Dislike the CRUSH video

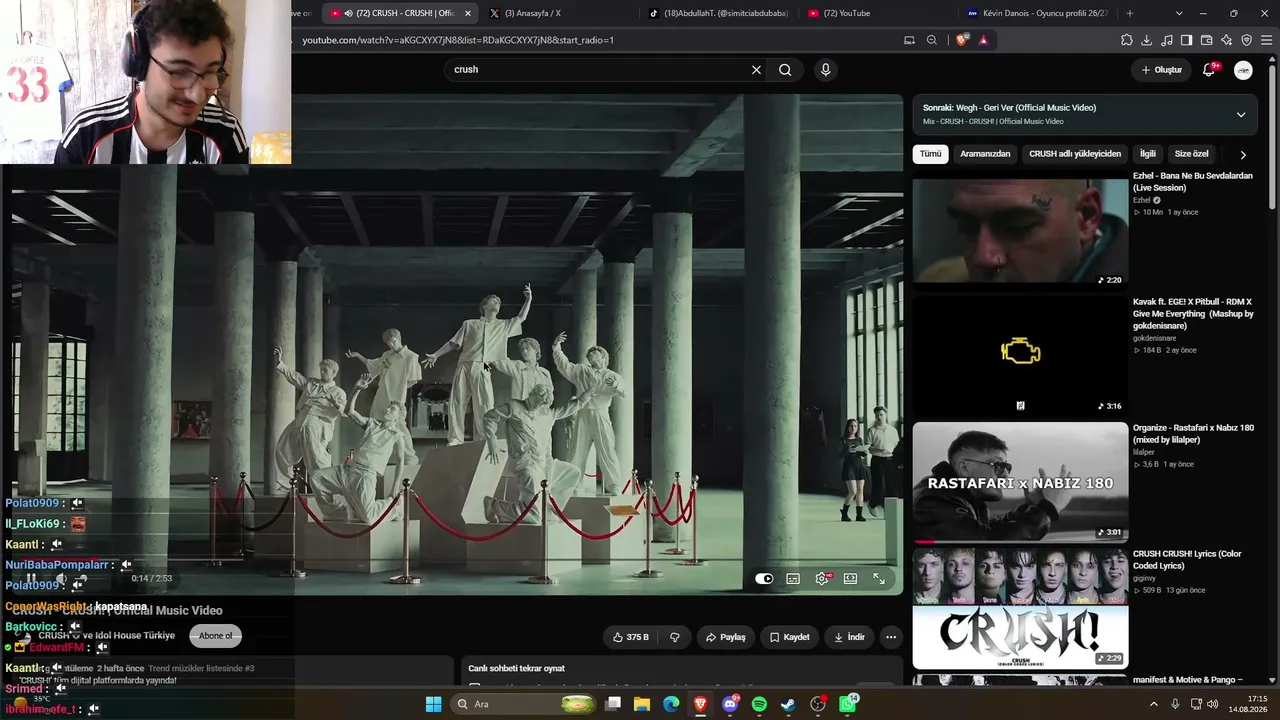pos(675,637)
